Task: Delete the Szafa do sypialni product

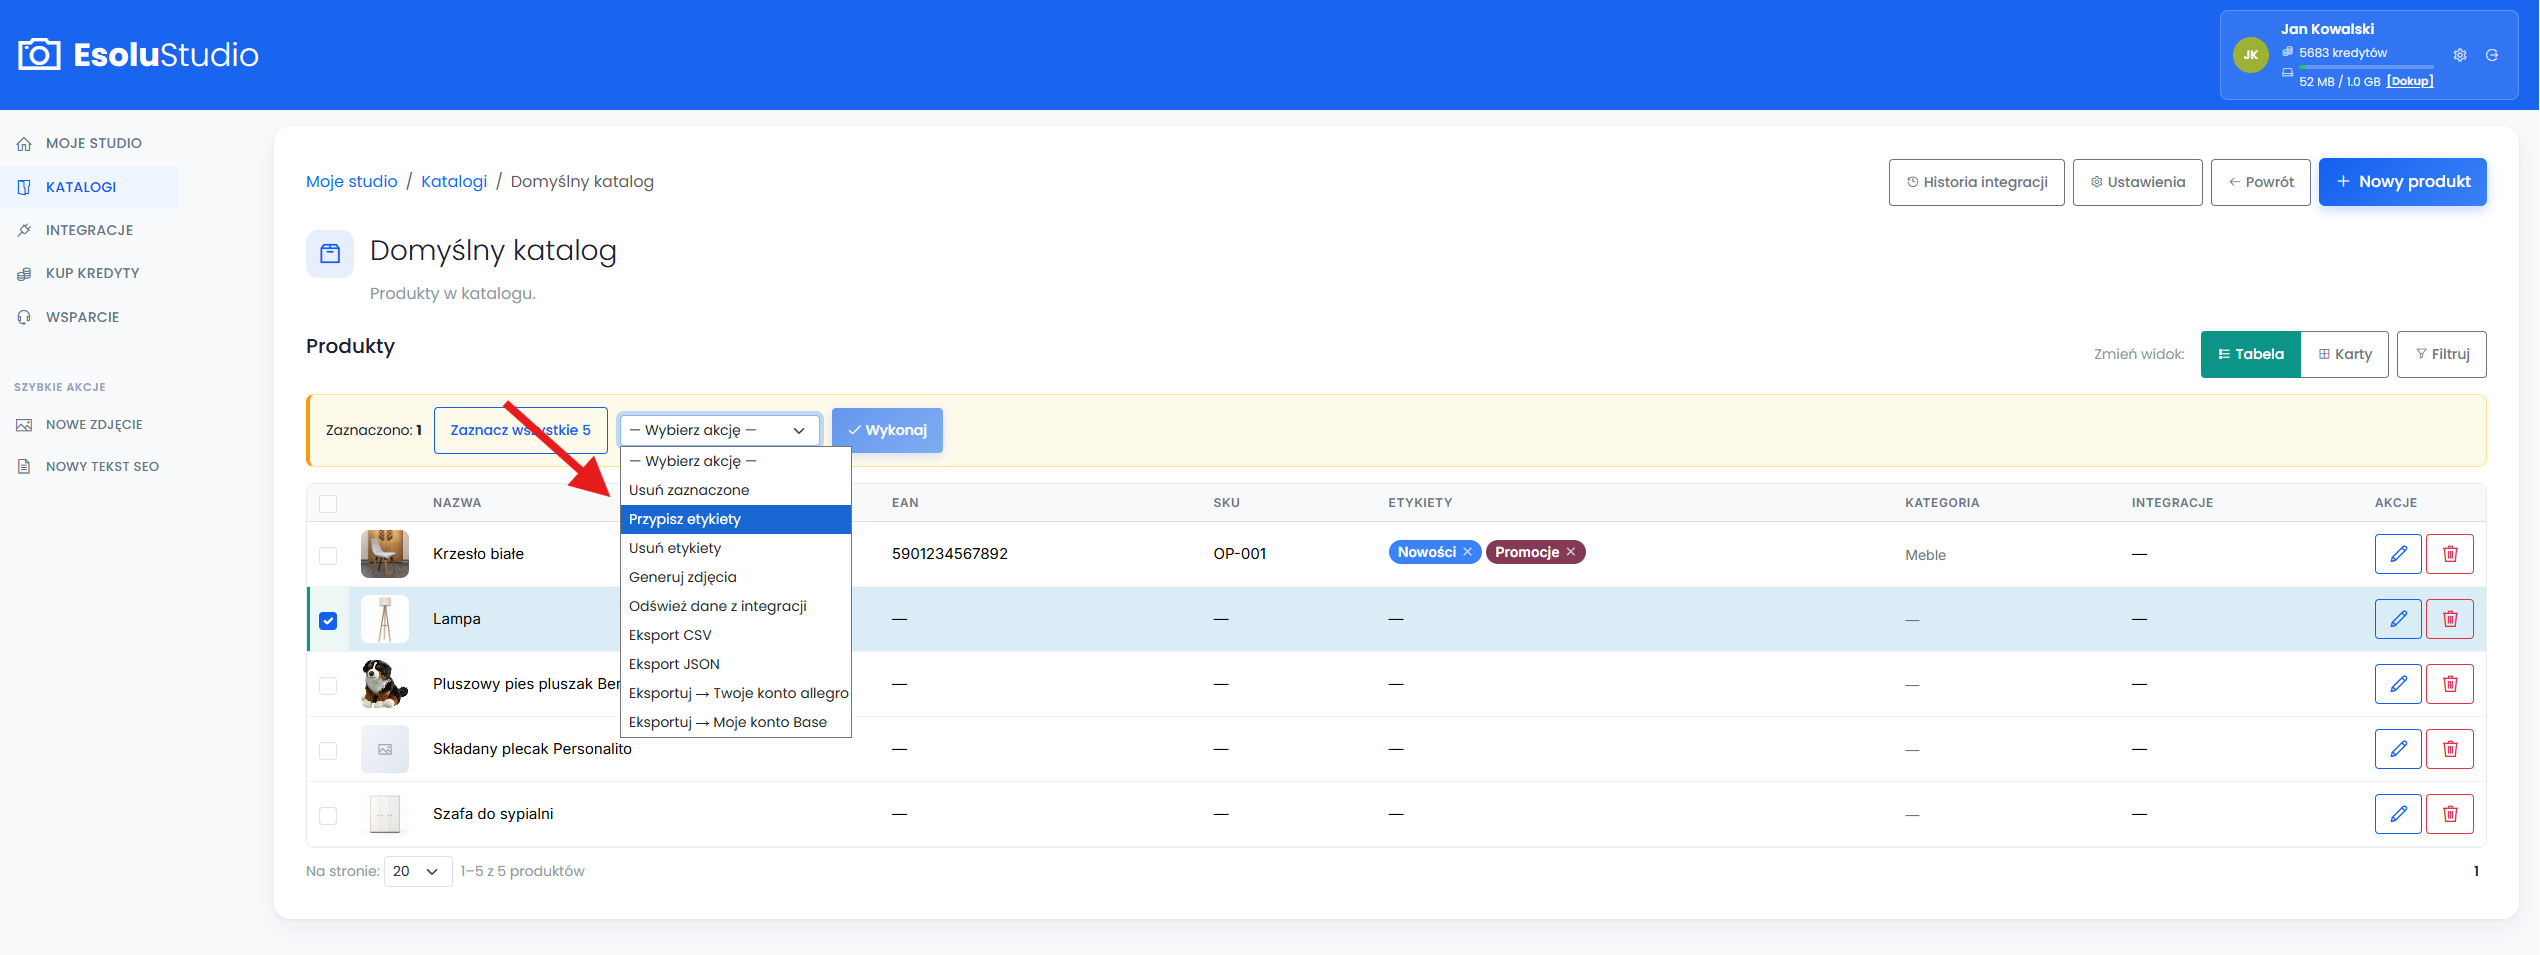Action: click(2450, 814)
